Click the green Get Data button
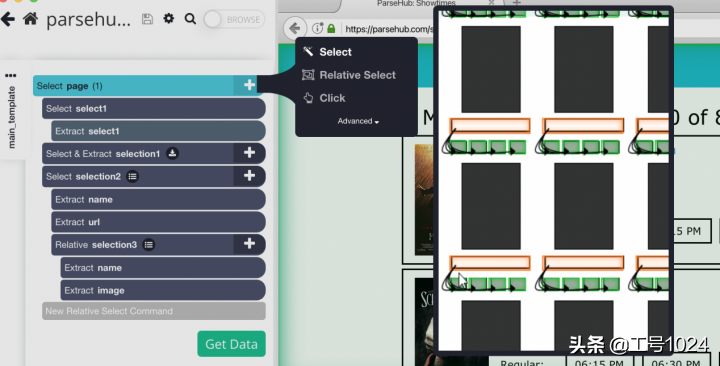This screenshot has height=366, width=720. (231, 344)
